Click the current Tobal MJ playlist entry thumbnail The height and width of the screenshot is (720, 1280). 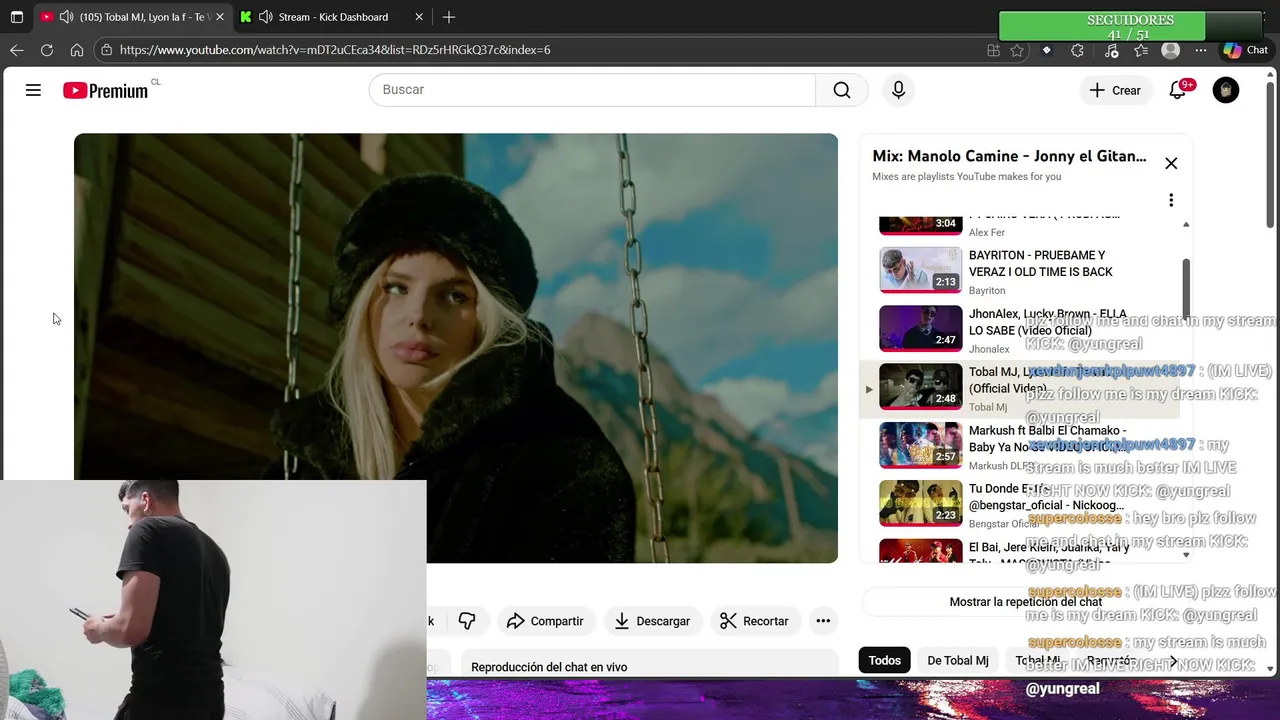(x=920, y=386)
